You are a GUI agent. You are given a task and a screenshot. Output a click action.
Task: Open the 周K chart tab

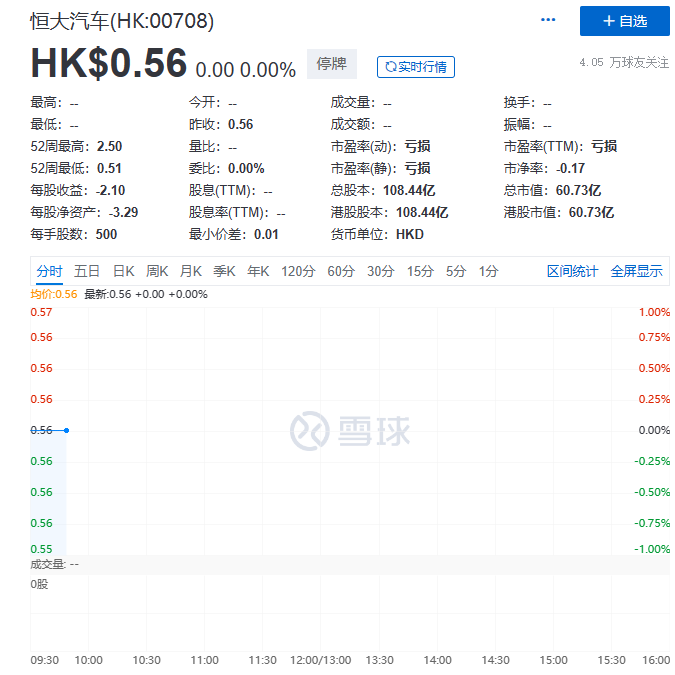[x=157, y=271]
